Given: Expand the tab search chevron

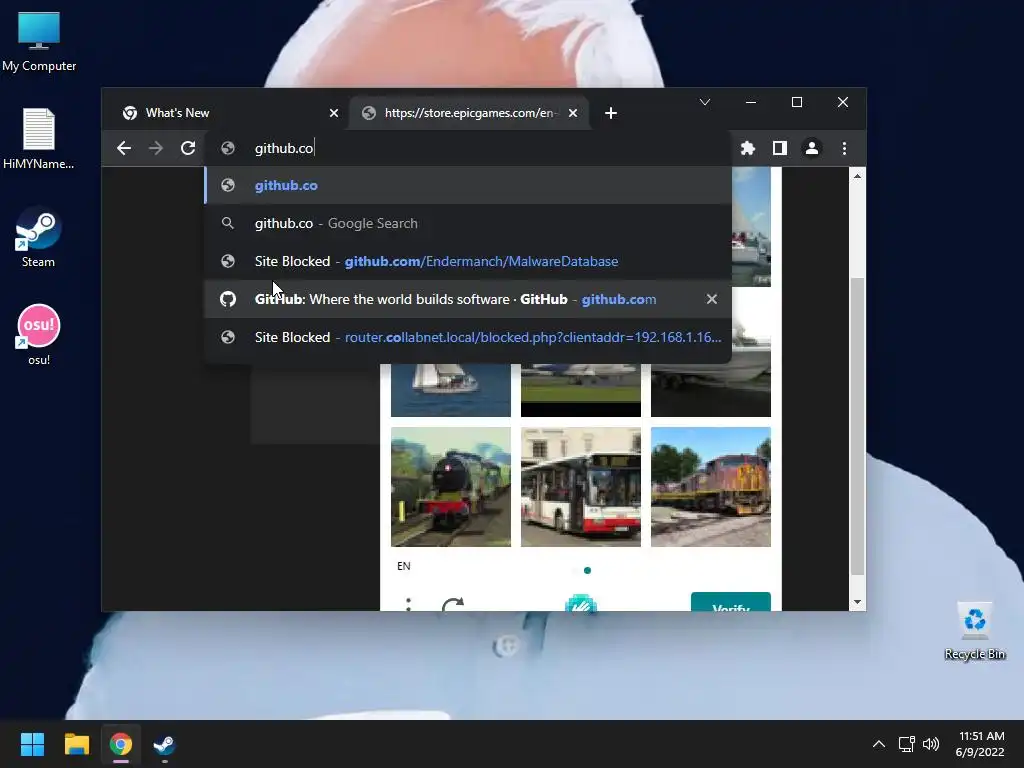Looking at the screenshot, I should 705,102.
